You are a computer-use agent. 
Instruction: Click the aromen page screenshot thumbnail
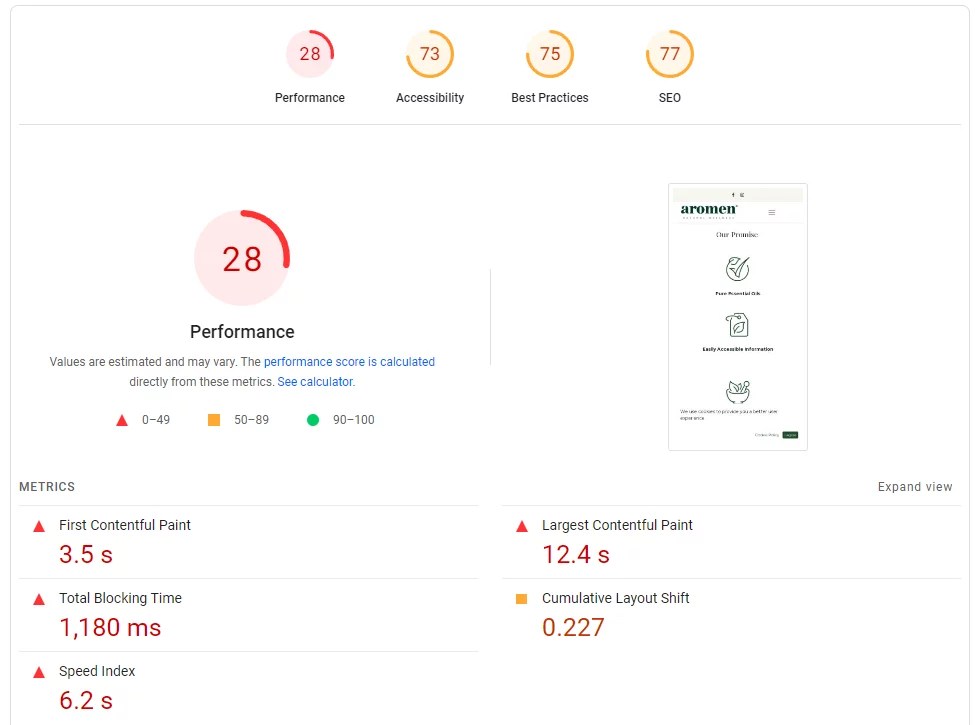pos(737,317)
